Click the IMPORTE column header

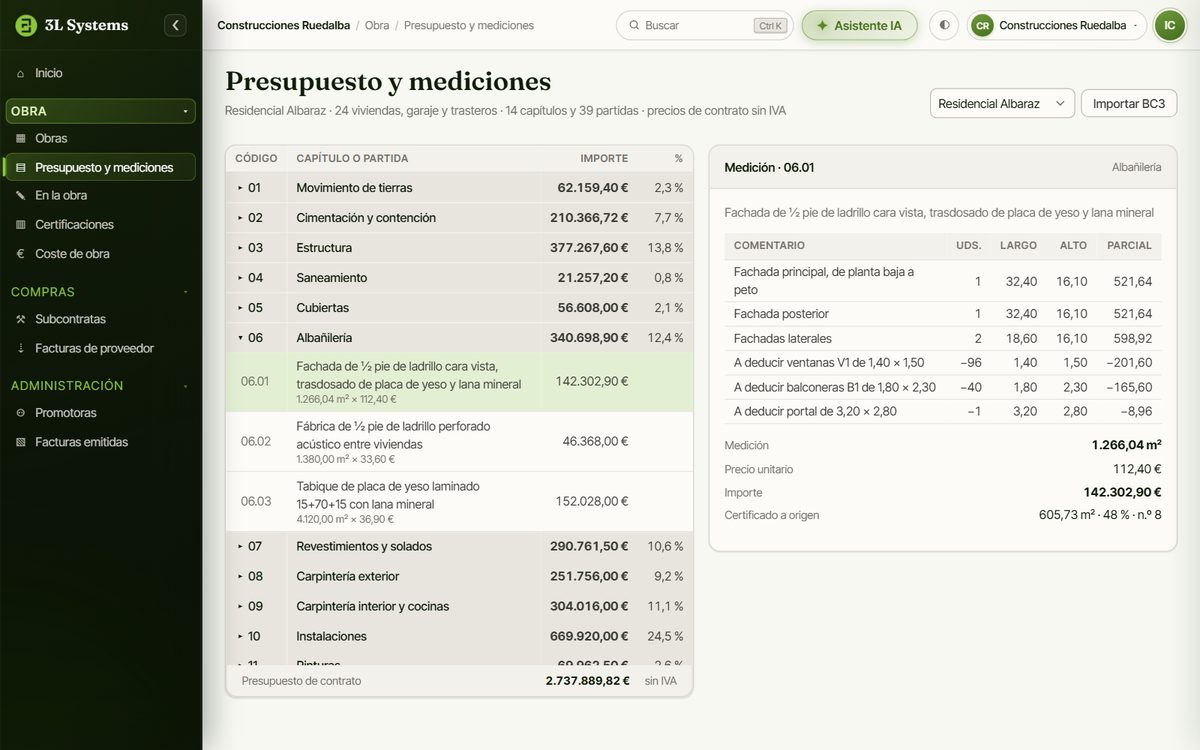click(604, 159)
